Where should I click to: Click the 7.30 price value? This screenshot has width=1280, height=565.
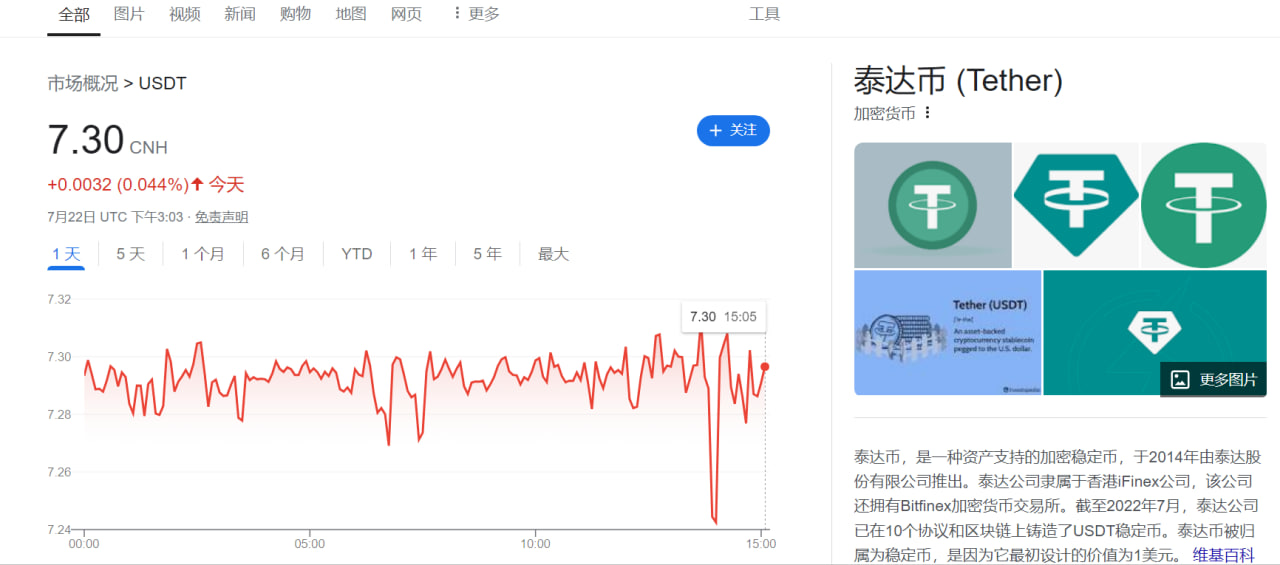pyautogui.click(x=86, y=140)
